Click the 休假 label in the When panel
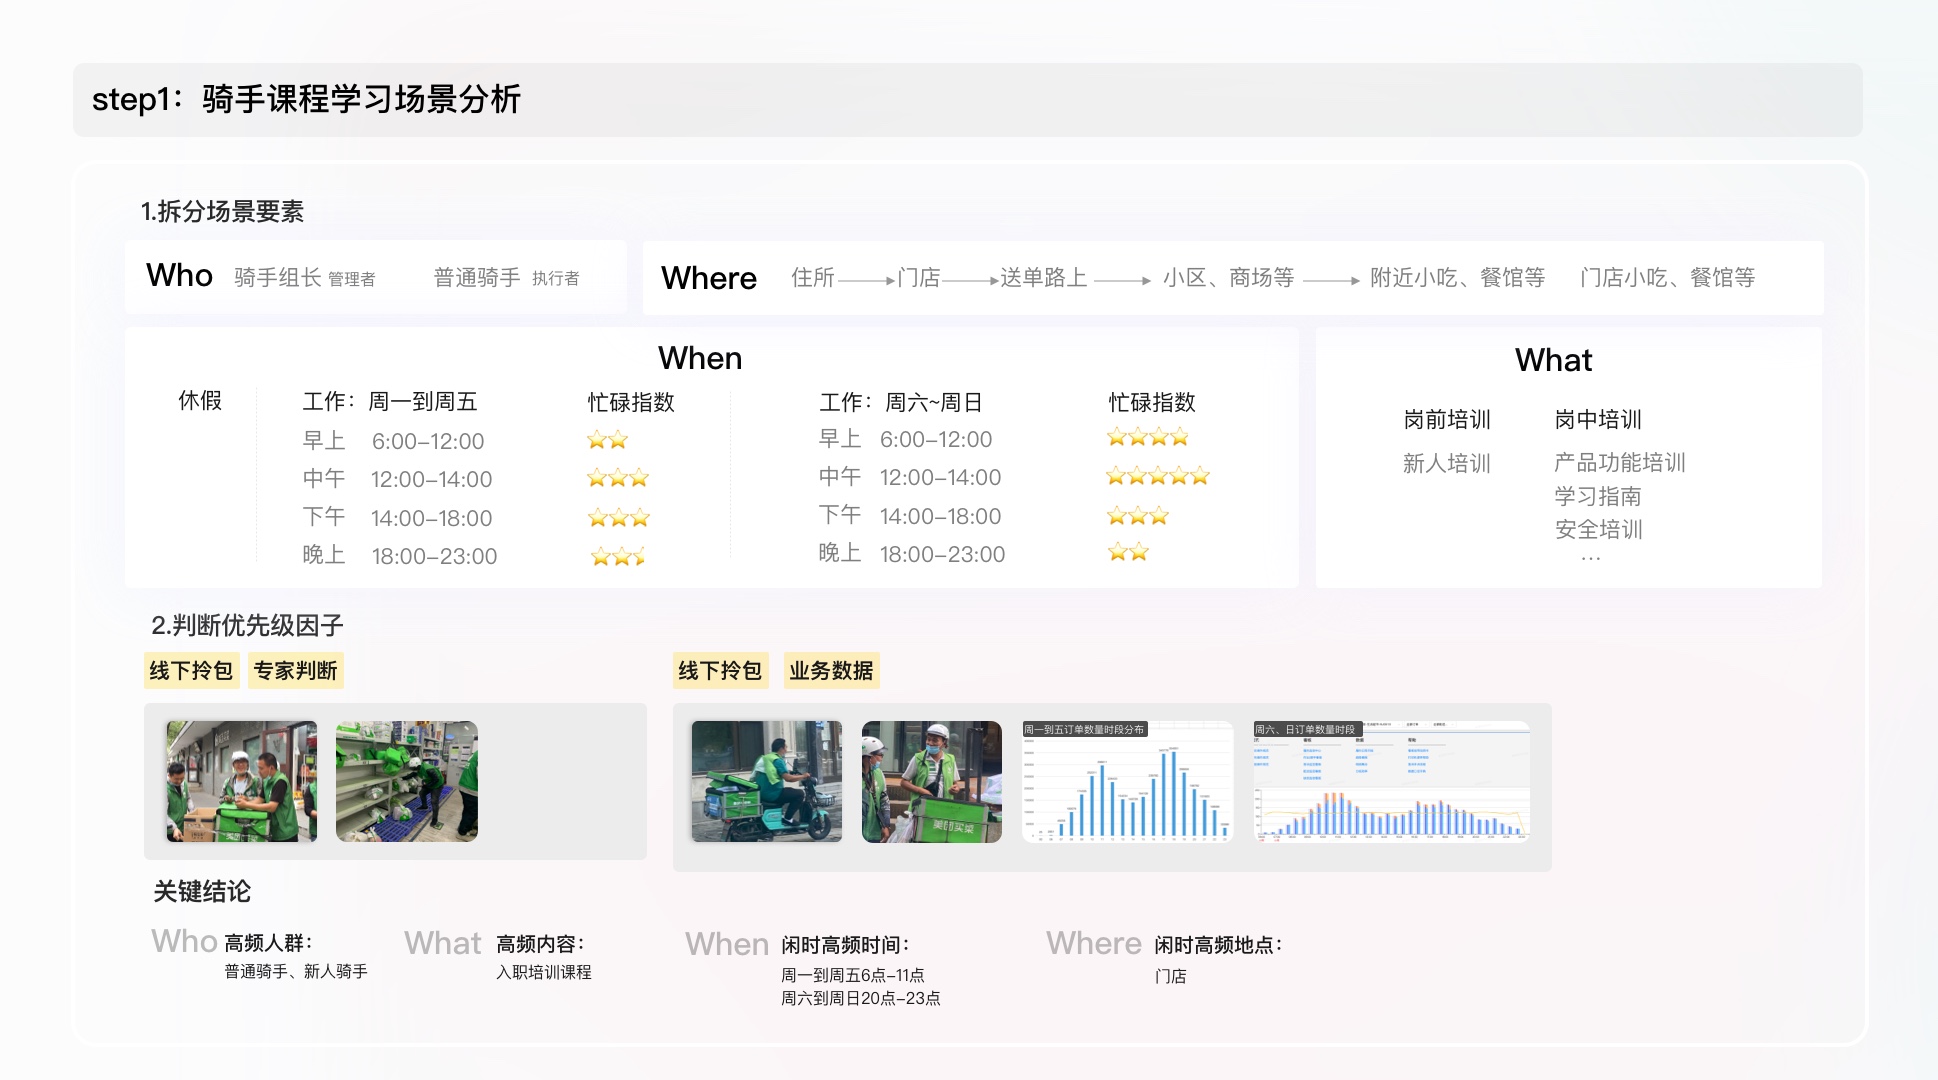 [x=200, y=400]
